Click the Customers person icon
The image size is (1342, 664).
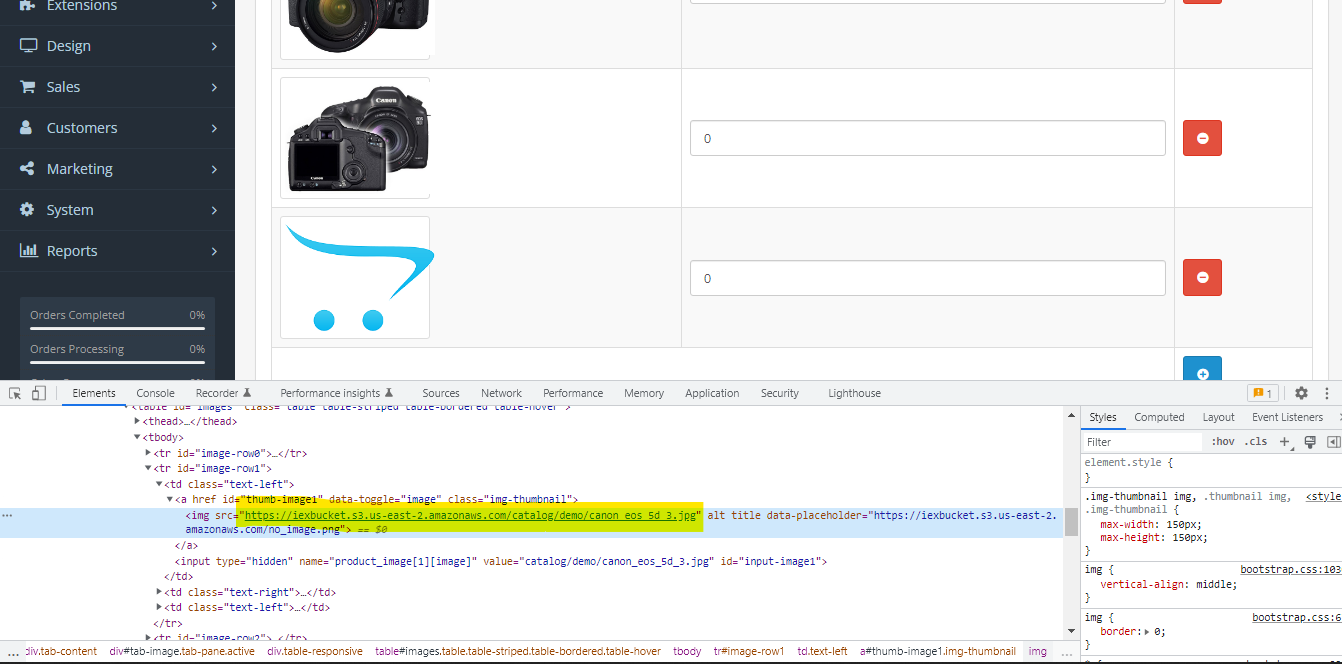[28, 128]
